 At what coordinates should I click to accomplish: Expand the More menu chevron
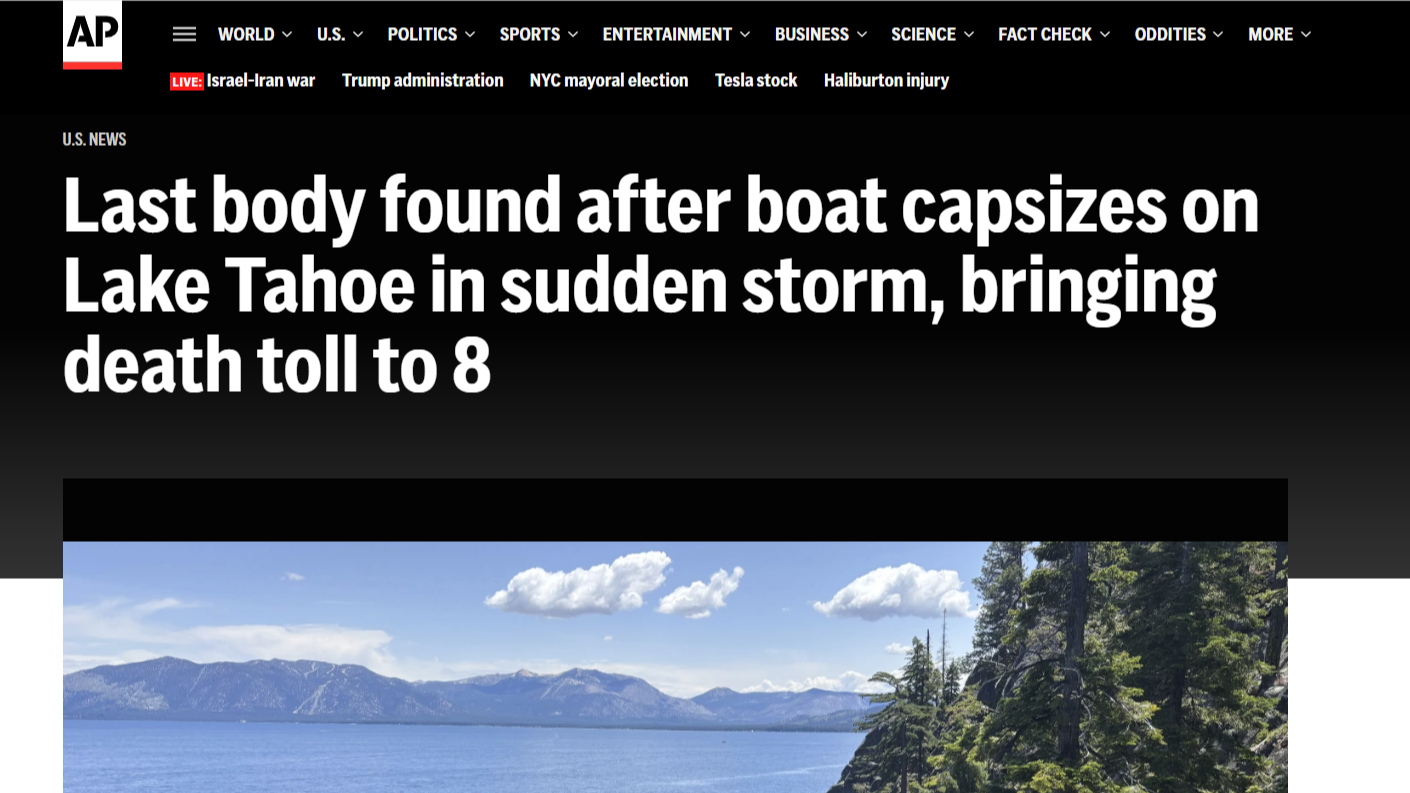pos(1305,35)
